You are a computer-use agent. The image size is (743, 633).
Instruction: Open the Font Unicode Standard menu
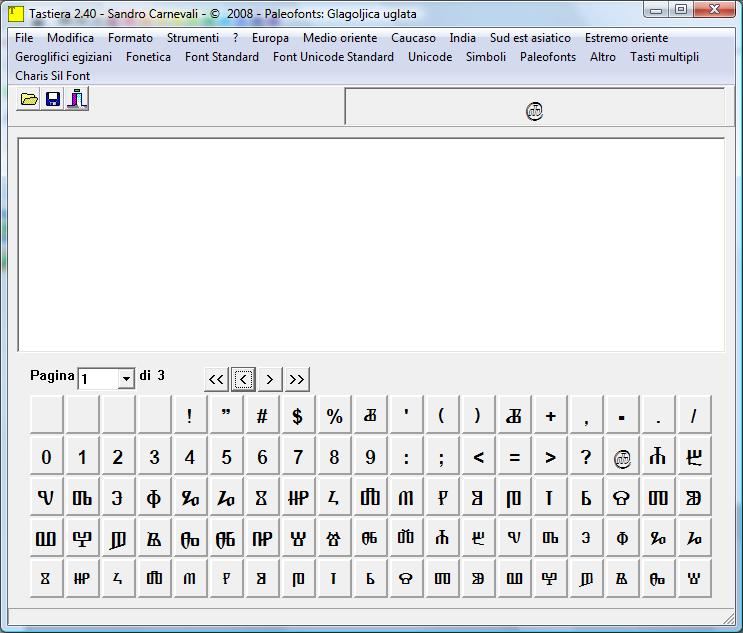point(333,57)
